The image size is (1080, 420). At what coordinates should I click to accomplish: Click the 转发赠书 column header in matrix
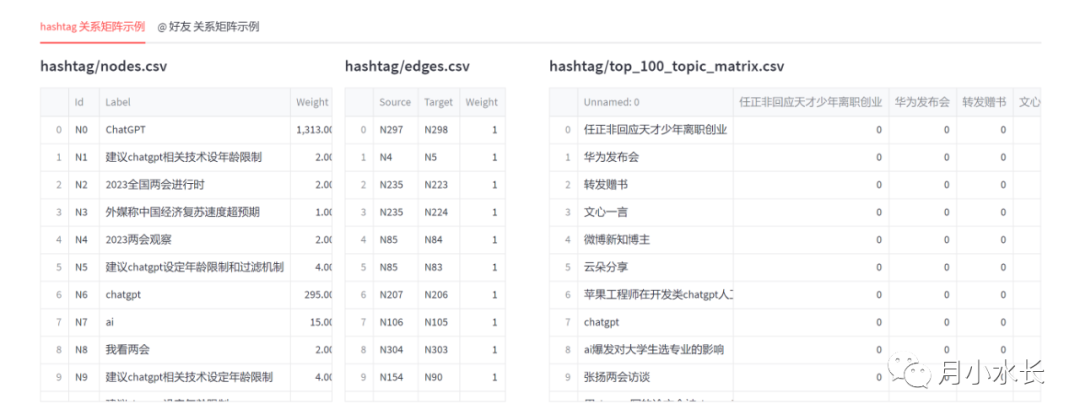point(984,102)
